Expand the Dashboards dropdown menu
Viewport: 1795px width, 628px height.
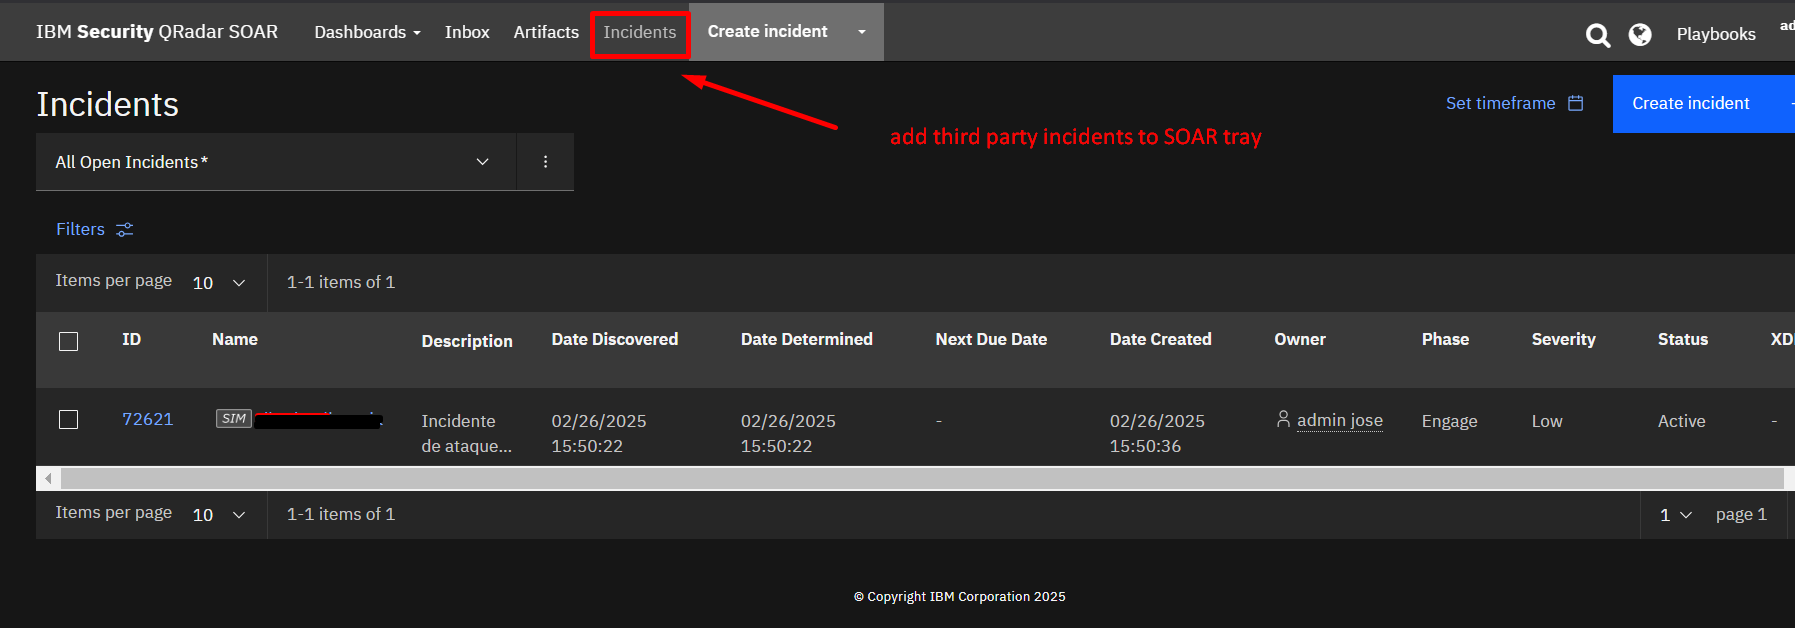(x=367, y=32)
